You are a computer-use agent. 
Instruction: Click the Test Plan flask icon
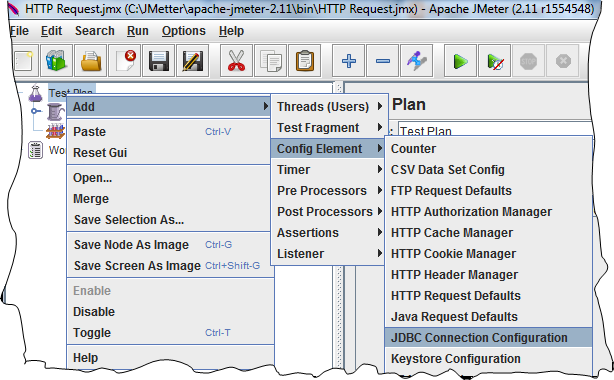click(35, 93)
